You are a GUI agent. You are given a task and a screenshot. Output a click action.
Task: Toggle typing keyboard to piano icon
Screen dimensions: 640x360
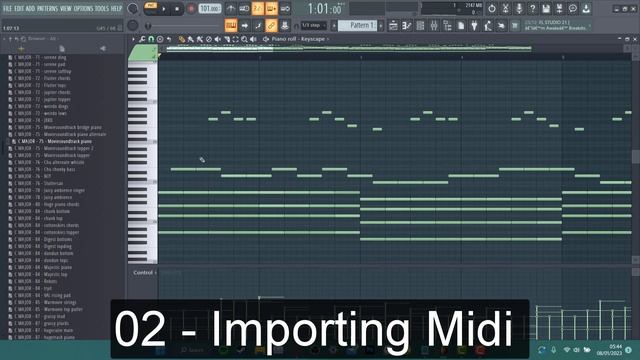[231, 26]
